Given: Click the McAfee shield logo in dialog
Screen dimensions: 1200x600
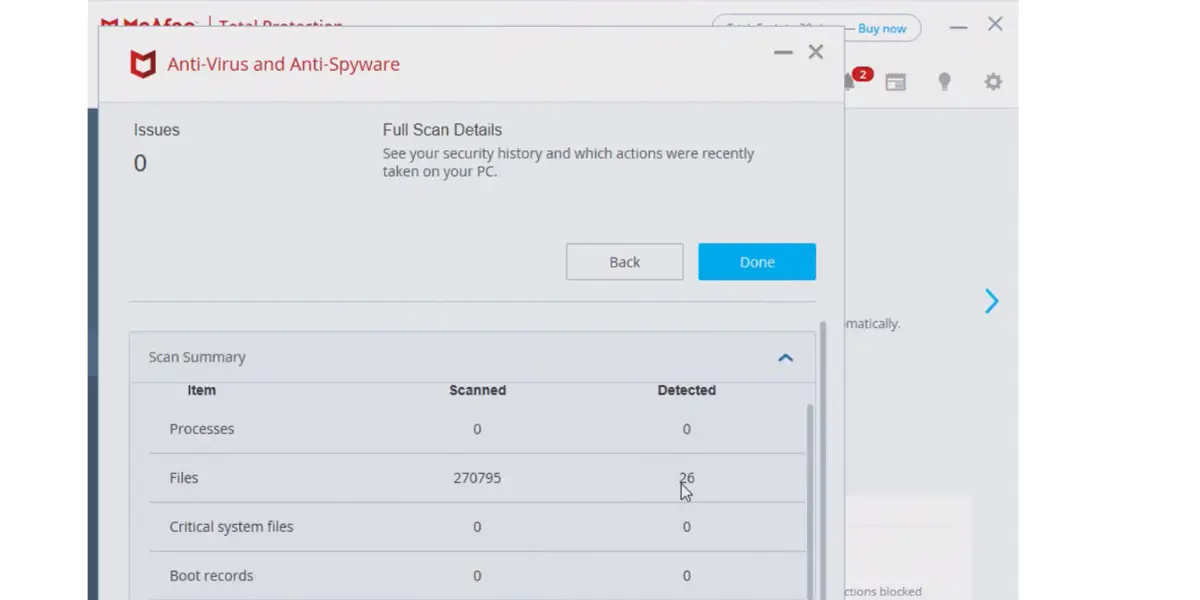Looking at the screenshot, I should pyautogui.click(x=143, y=65).
